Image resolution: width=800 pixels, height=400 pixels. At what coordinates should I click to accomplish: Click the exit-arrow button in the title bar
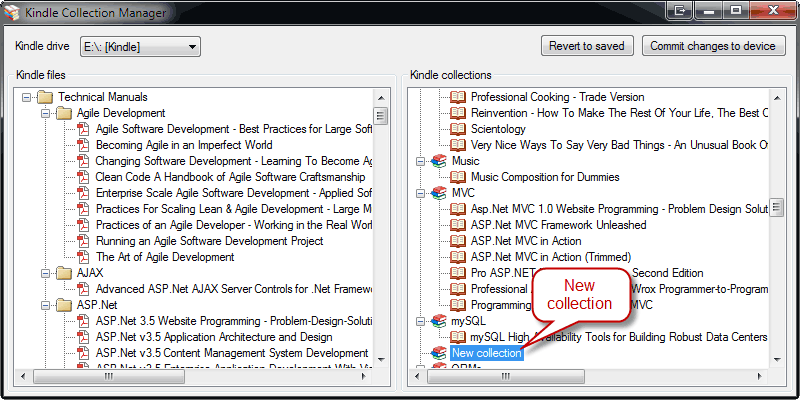click(x=680, y=10)
